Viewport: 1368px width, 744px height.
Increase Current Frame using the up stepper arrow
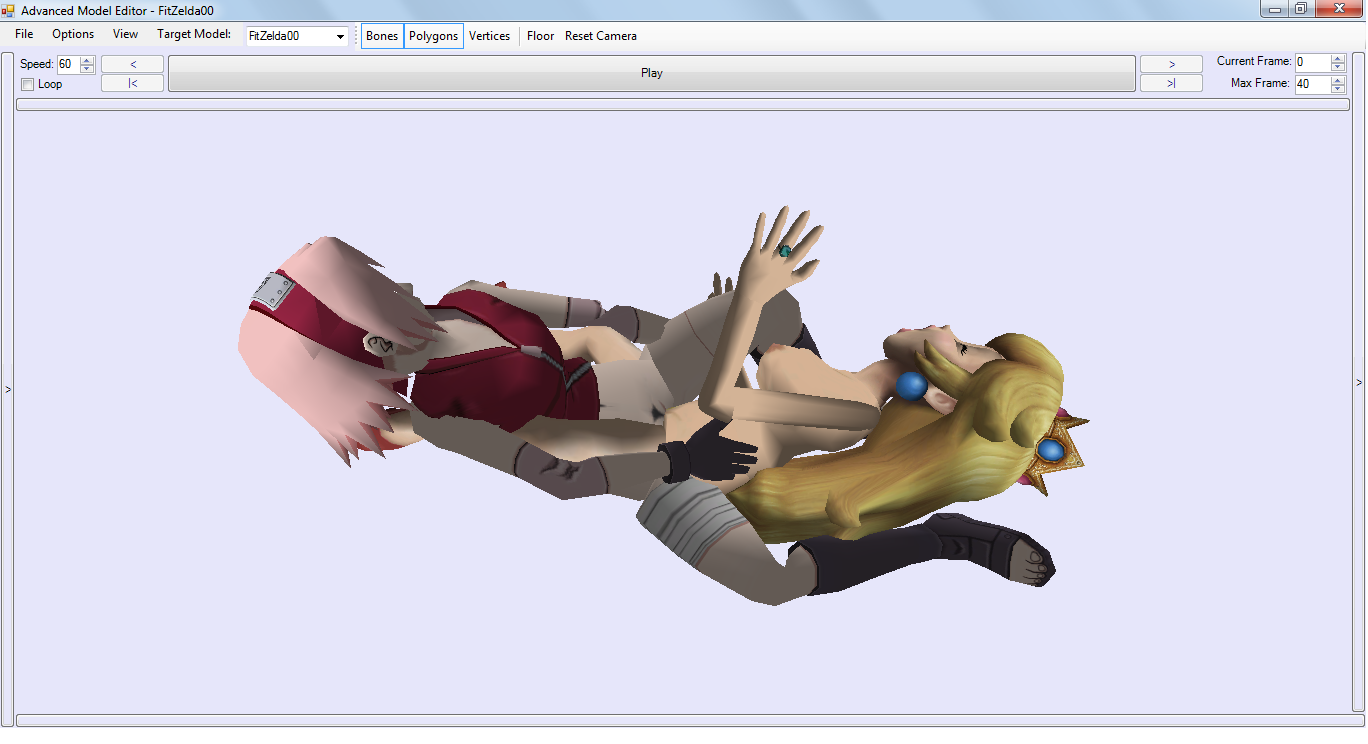[1338, 58]
